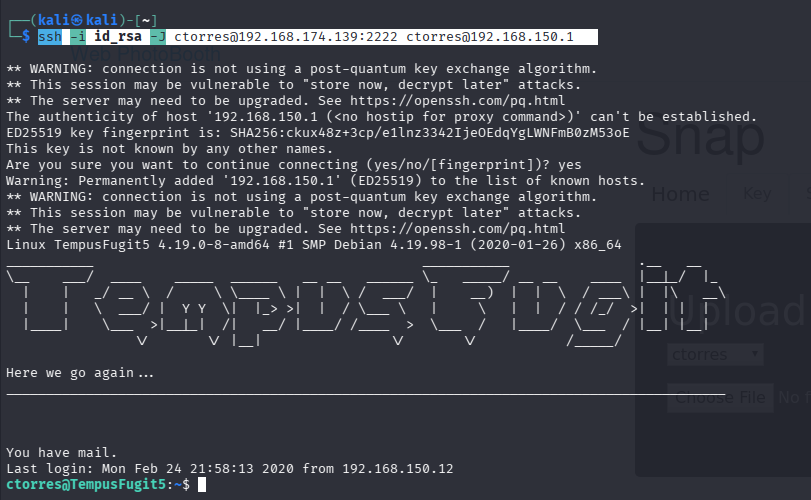The image size is (811, 500).
Task: Open the ctorres dropdown in background page
Action: click(x=715, y=354)
